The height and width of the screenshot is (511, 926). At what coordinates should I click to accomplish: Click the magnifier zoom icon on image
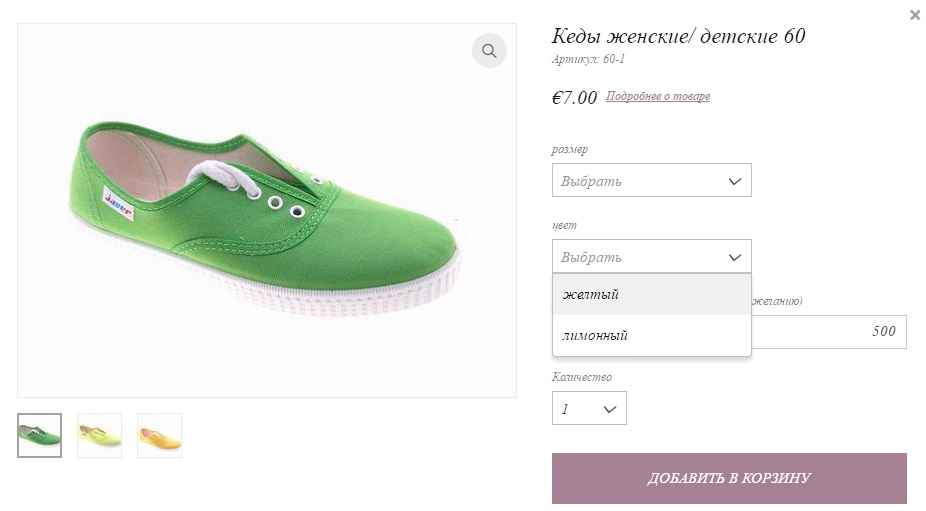[x=489, y=51]
